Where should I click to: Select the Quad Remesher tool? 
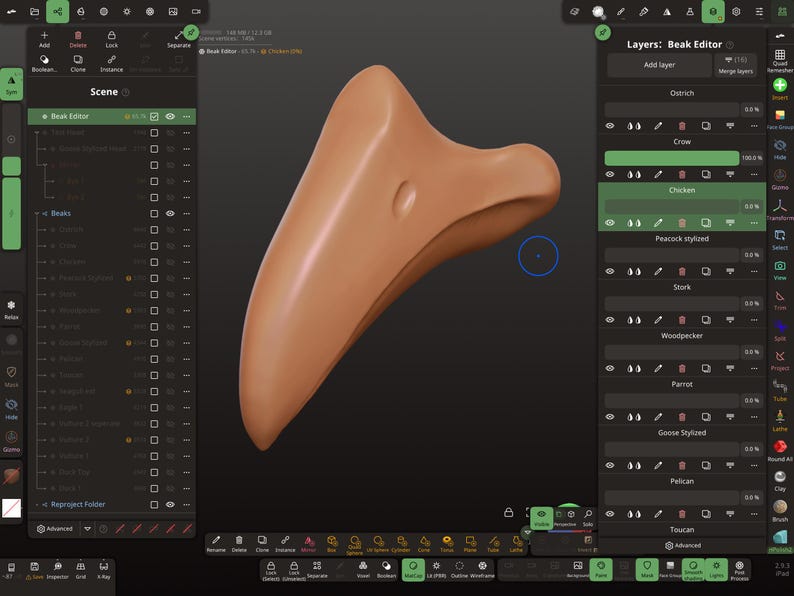(x=780, y=60)
